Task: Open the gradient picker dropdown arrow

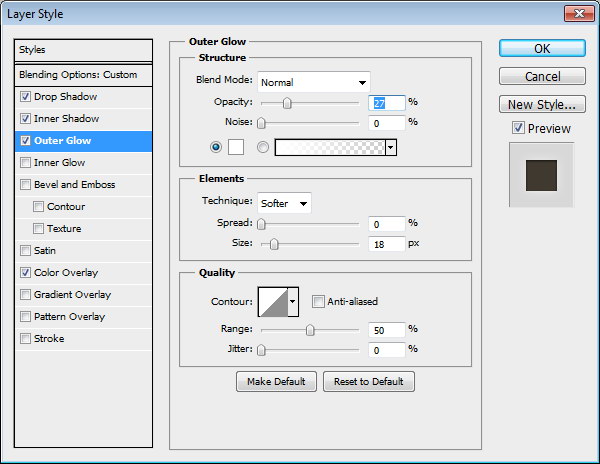Action: 390,147
